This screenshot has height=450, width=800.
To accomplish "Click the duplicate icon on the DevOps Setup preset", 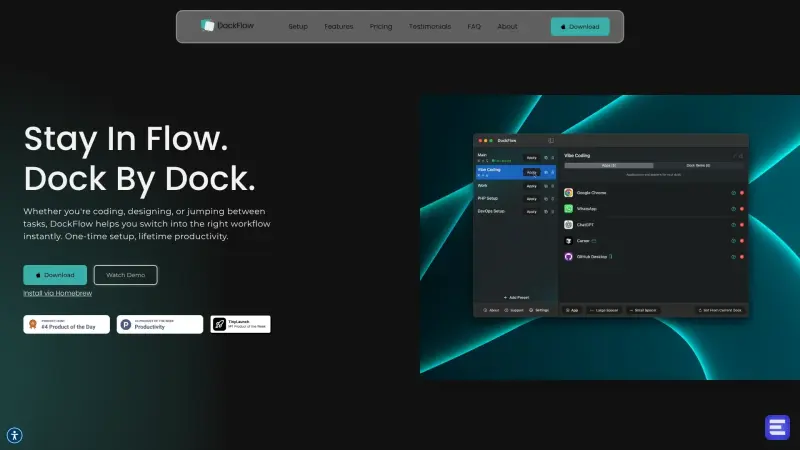I will (x=546, y=212).
